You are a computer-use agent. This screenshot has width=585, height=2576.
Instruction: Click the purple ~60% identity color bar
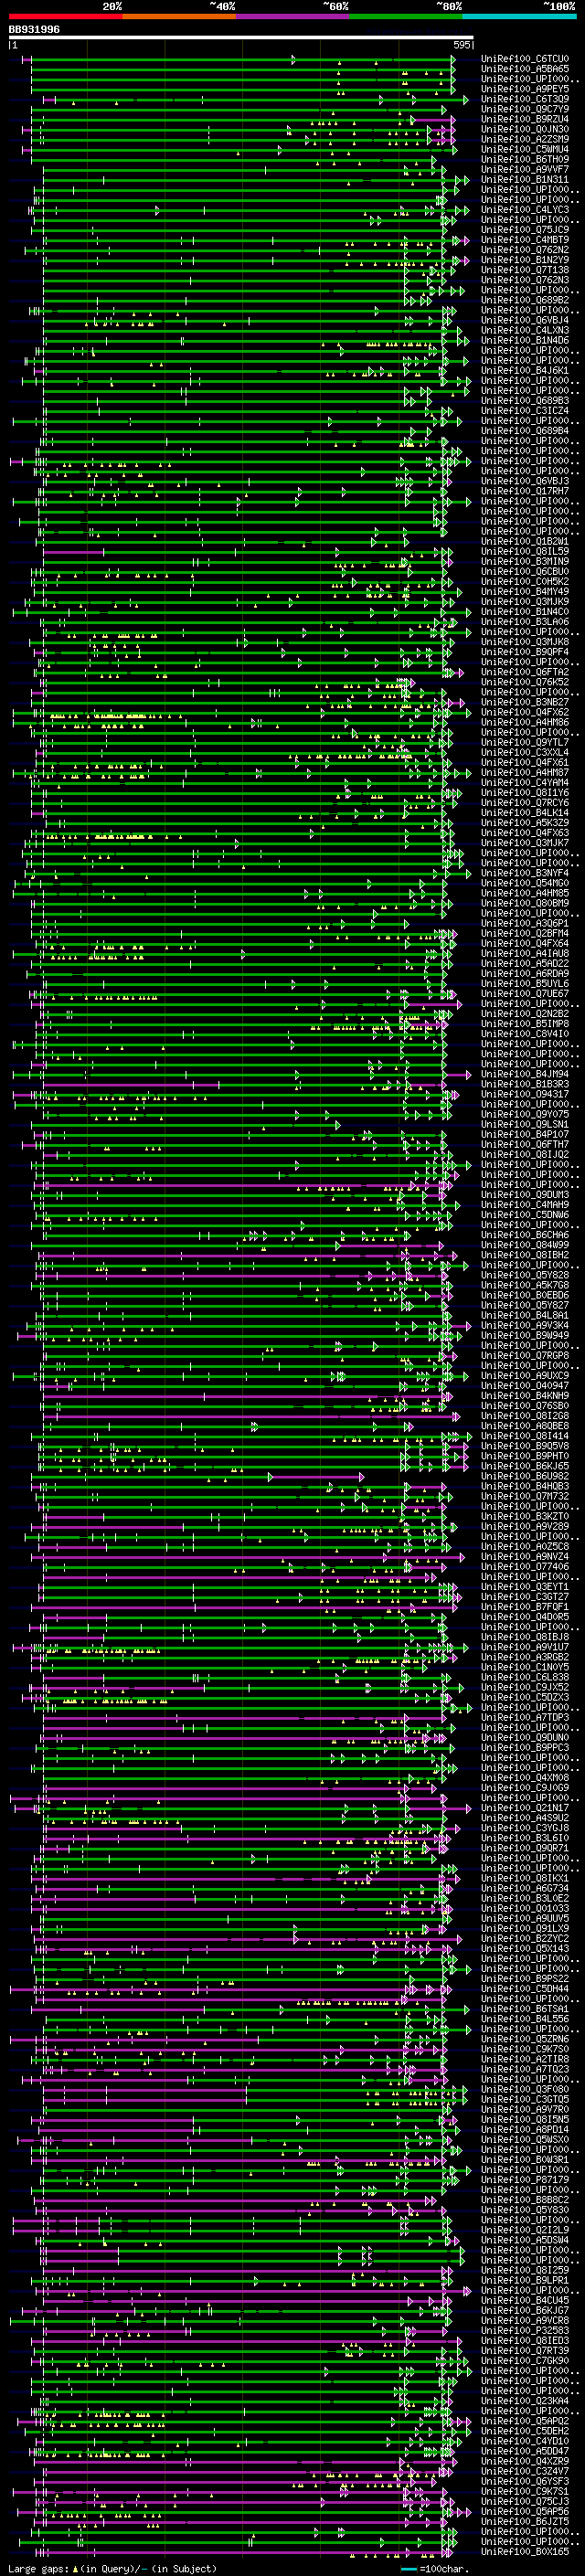coord(292,17)
